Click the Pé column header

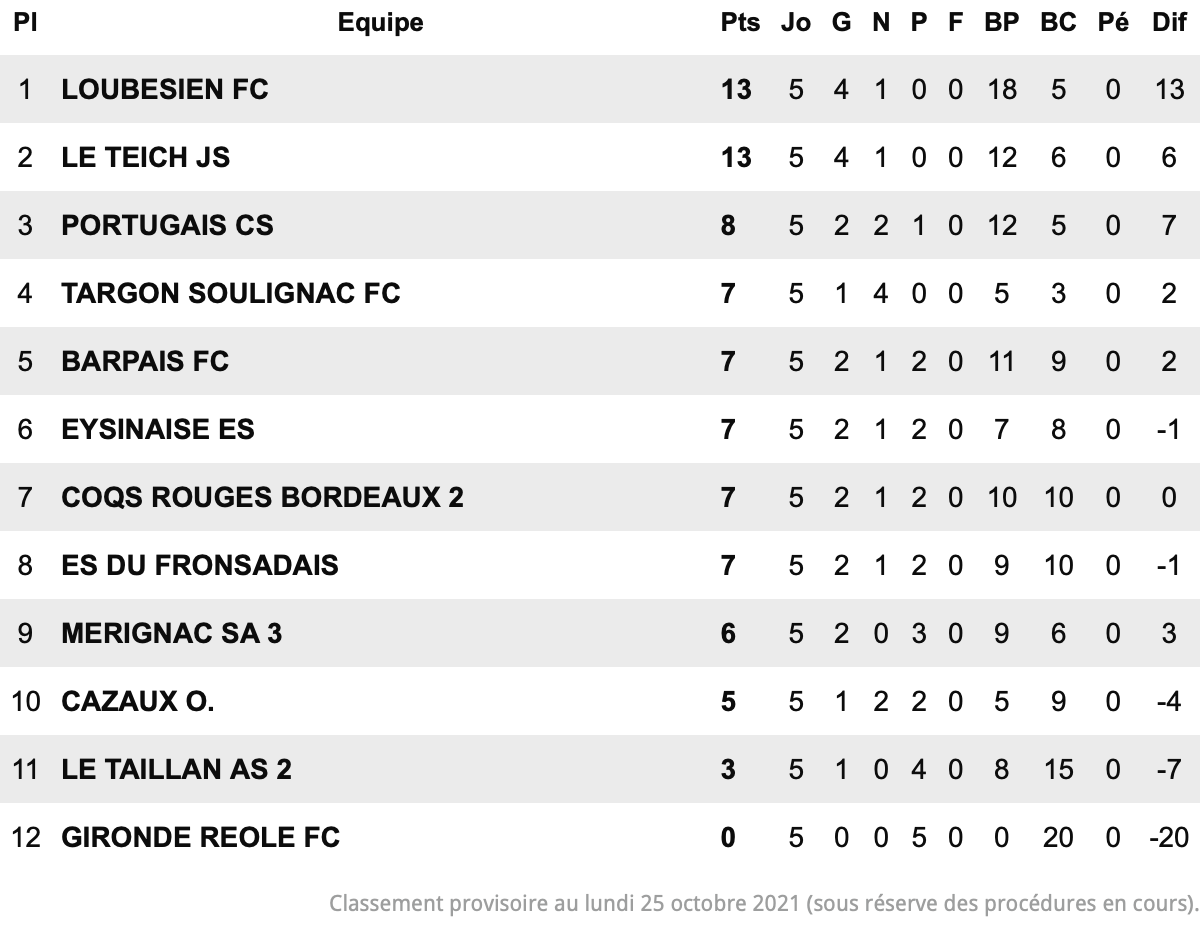pos(1113,23)
